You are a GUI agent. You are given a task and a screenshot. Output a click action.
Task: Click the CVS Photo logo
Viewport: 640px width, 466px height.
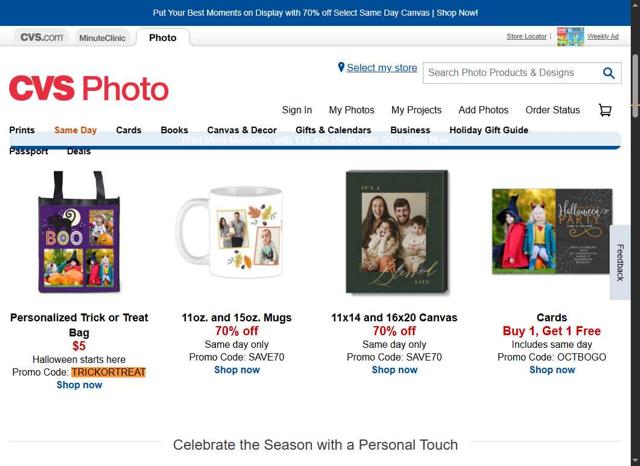point(89,88)
